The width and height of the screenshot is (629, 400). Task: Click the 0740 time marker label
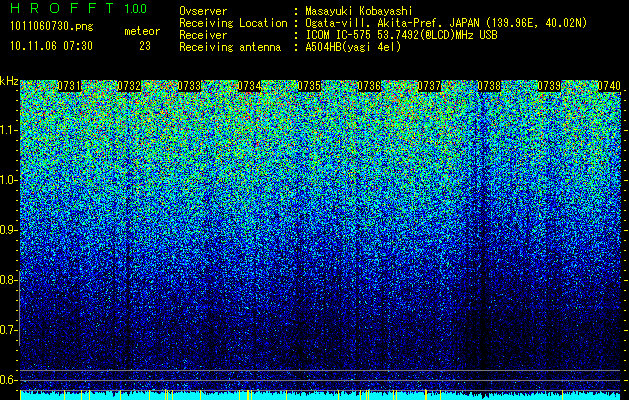coord(609,86)
